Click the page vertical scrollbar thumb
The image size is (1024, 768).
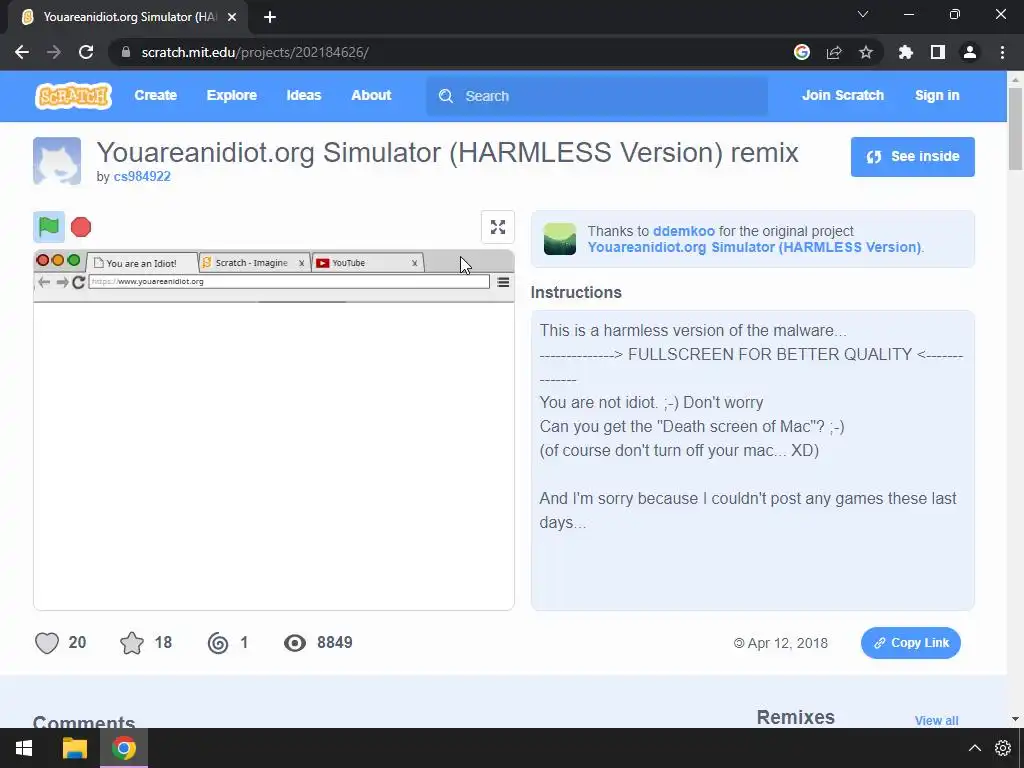click(1015, 129)
